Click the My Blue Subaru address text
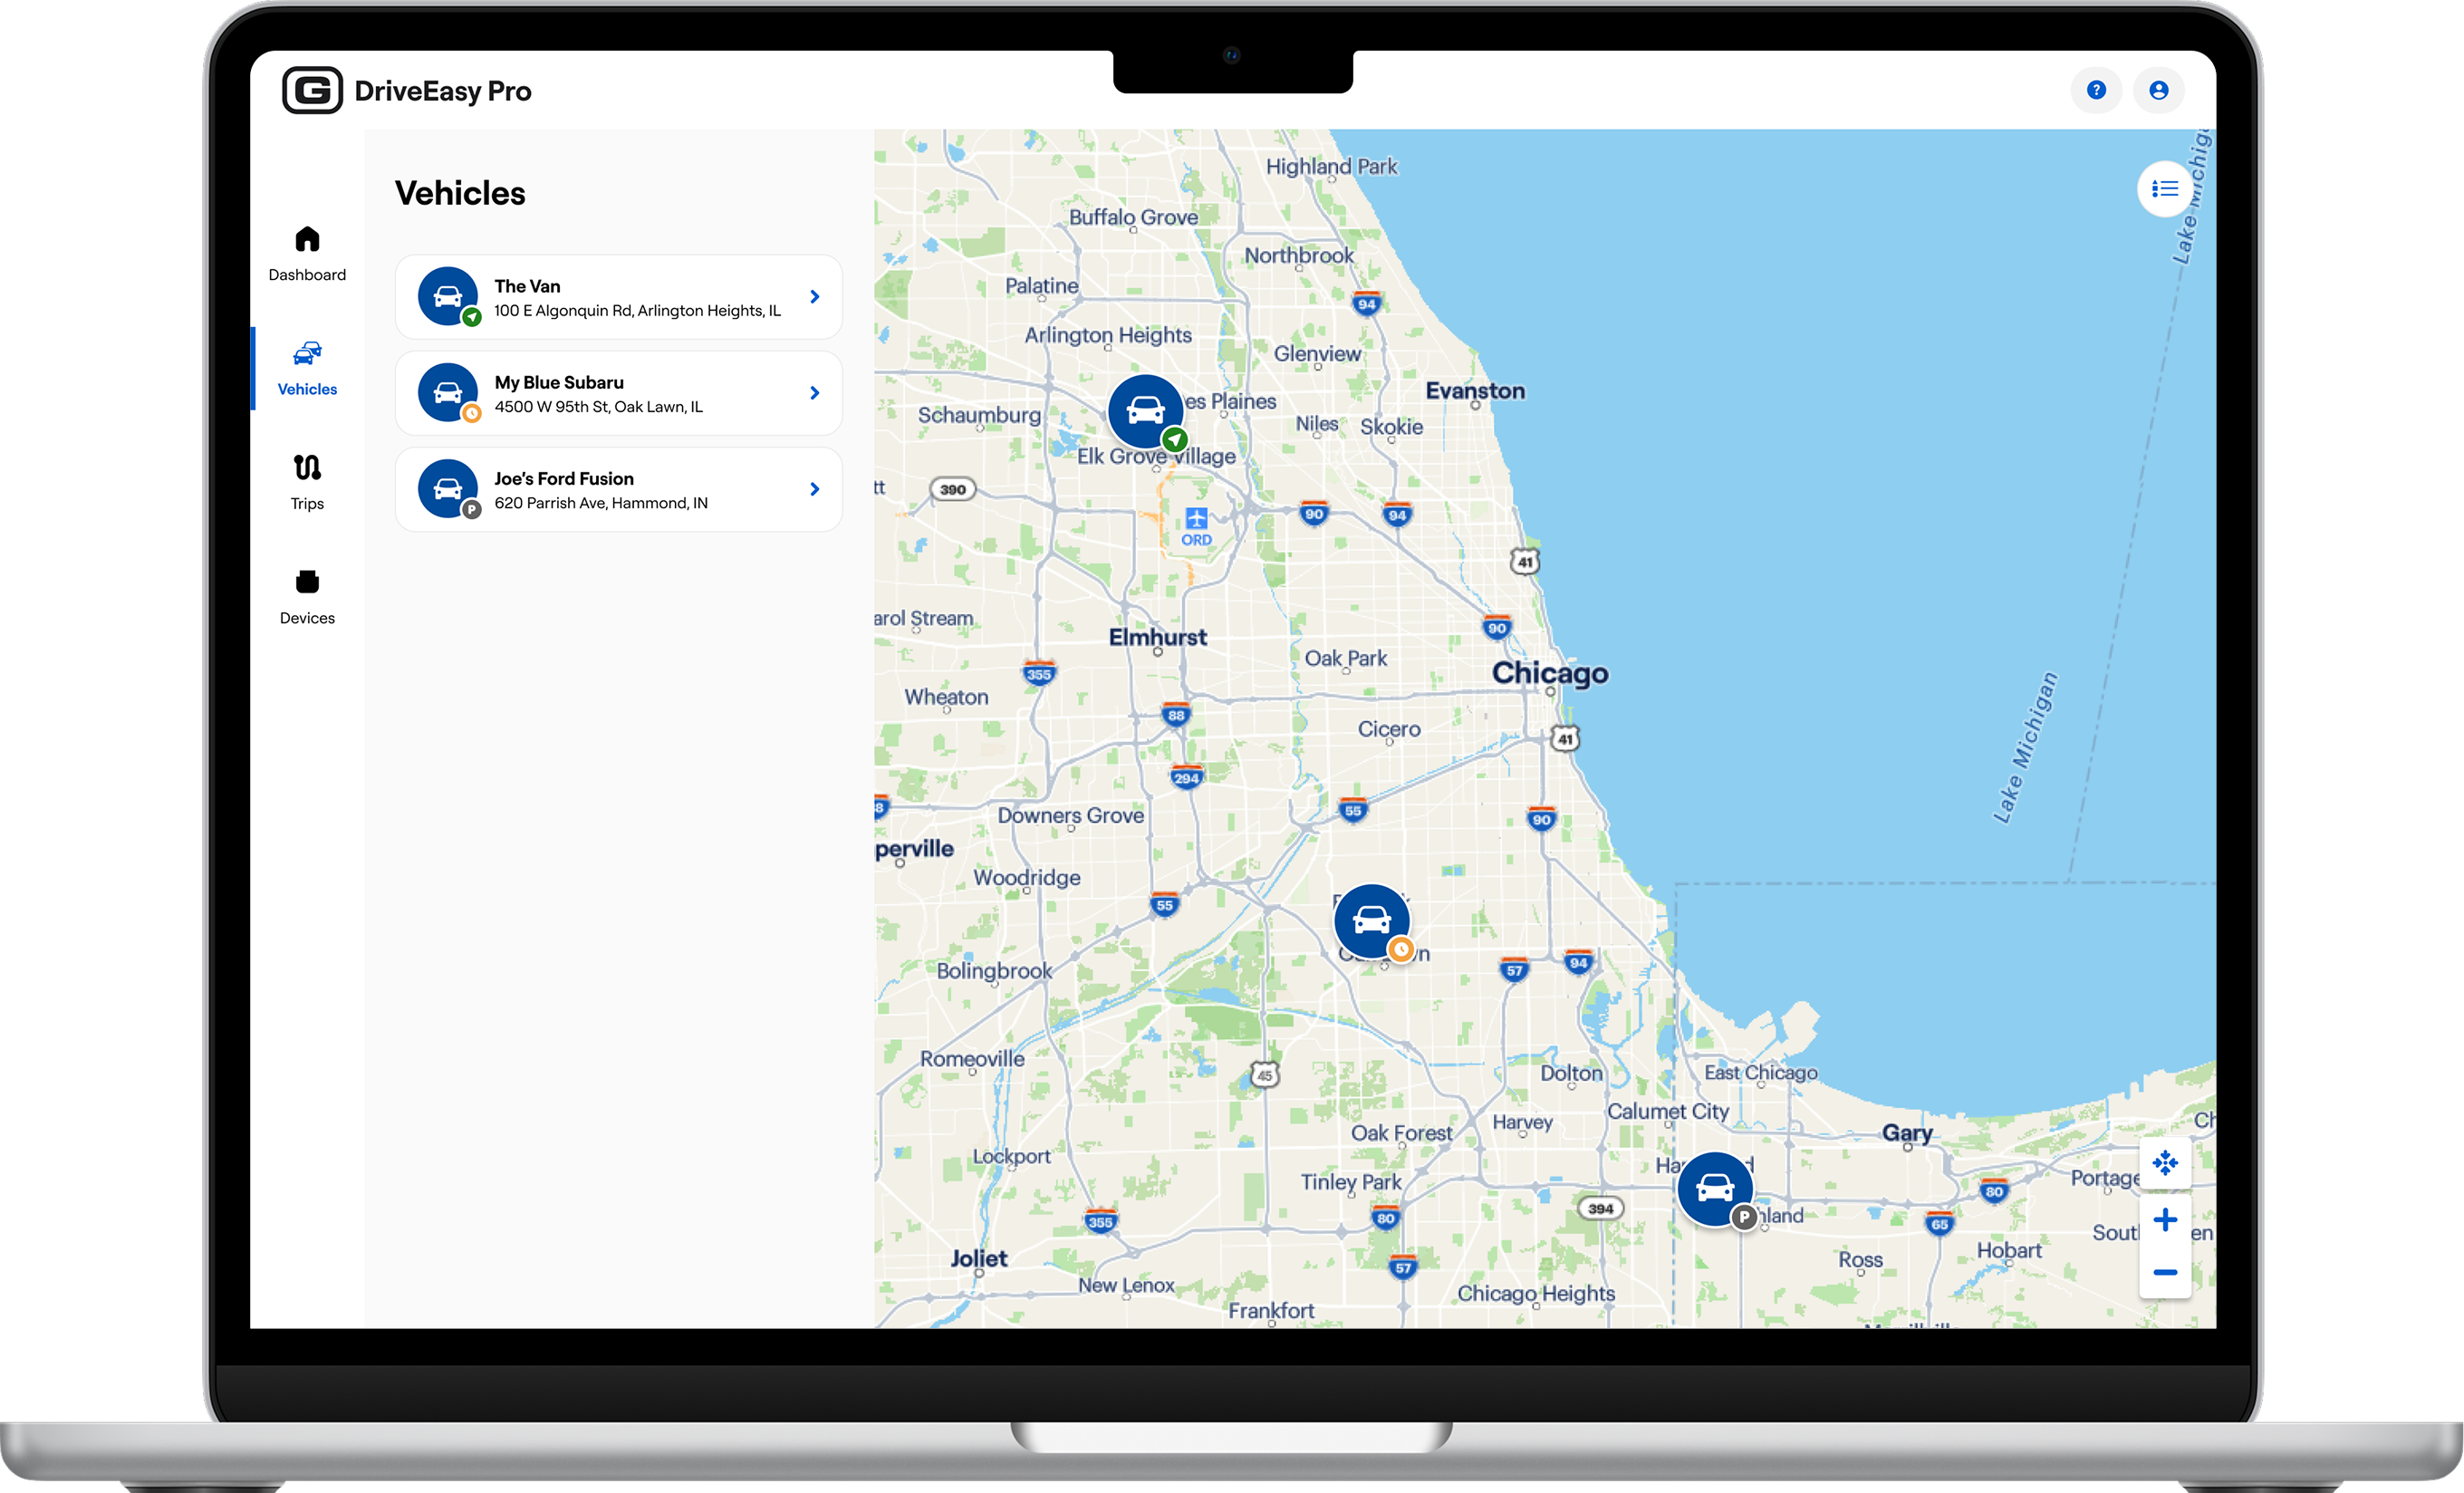This screenshot has height=1493, width=2464. [x=598, y=407]
